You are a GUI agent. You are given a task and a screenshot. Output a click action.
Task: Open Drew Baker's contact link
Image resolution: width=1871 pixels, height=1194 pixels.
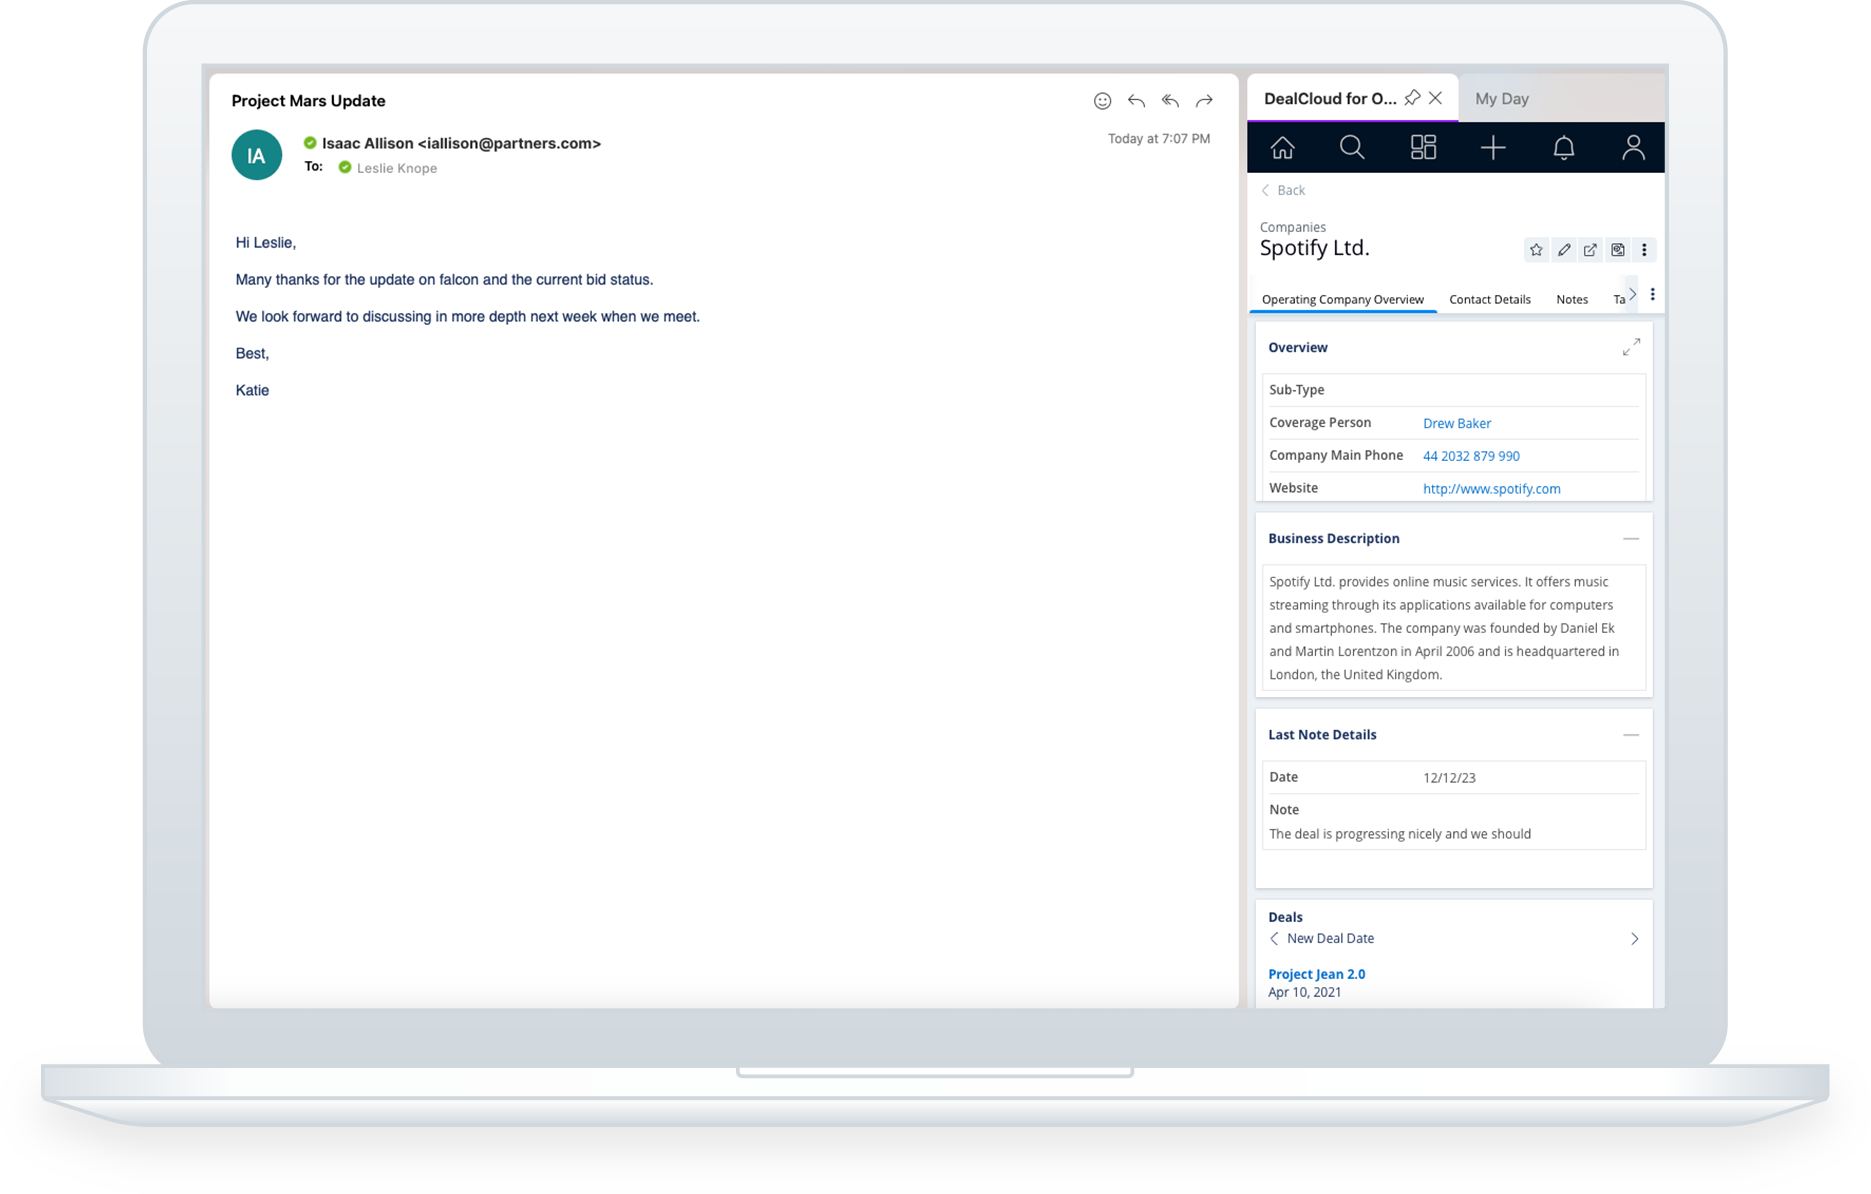tap(1457, 423)
